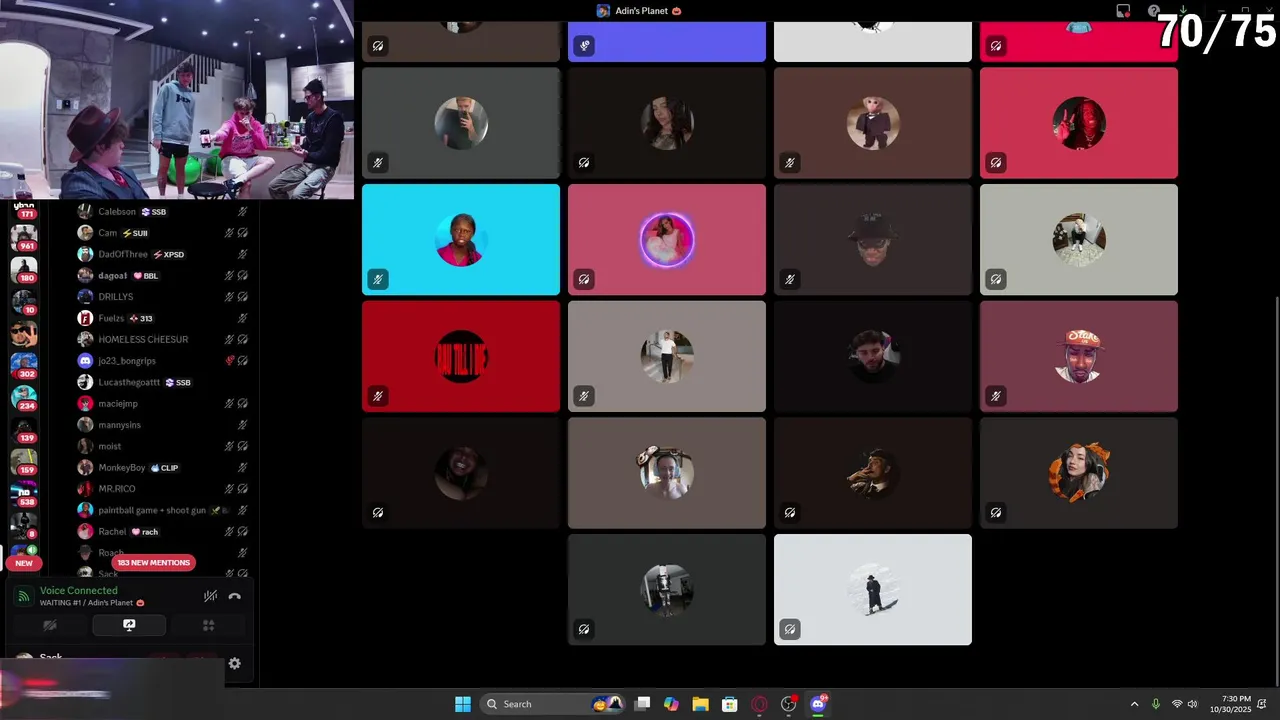Disconnect from the voice channel
The height and width of the screenshot is (720, 1280).
click(235, 596)
